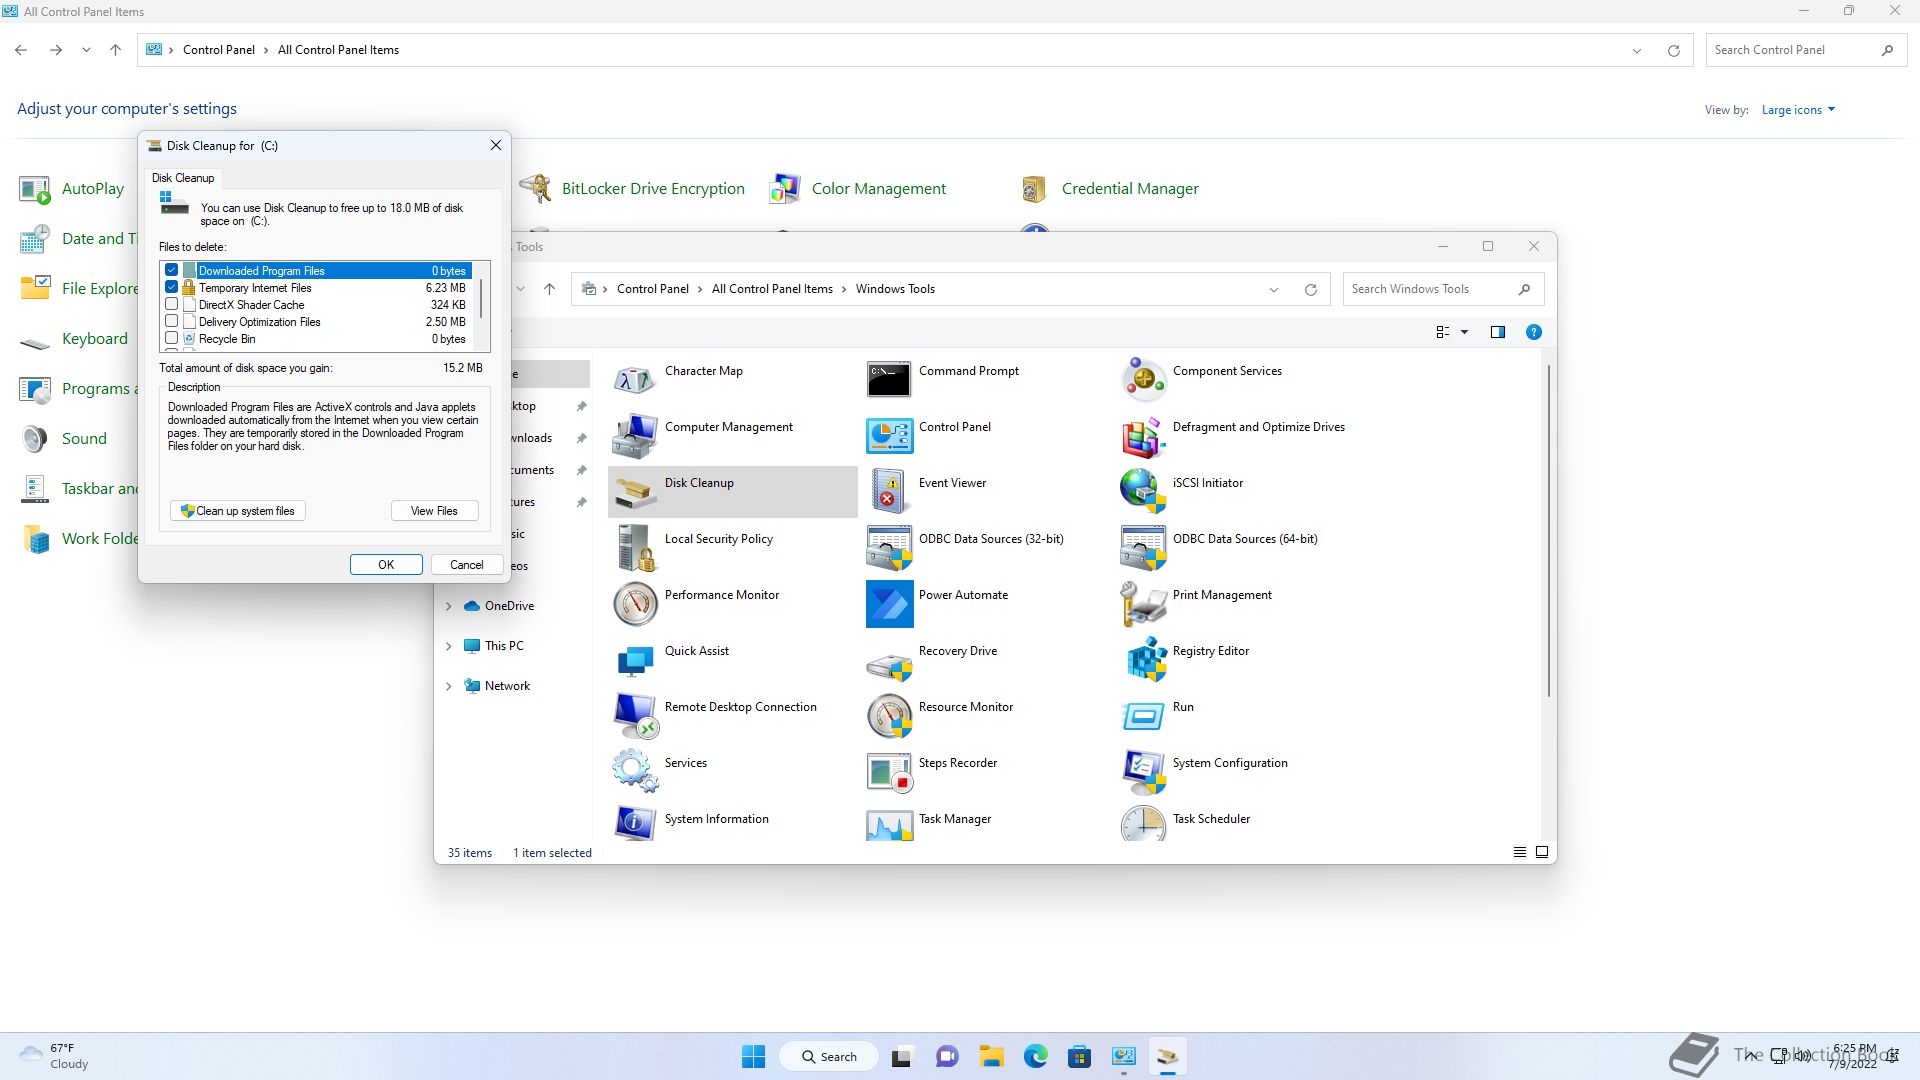Select Disk Cleanup in Windows Tools list
The width and height of the screenshot is (1920, 1080).
click(732, 491)
